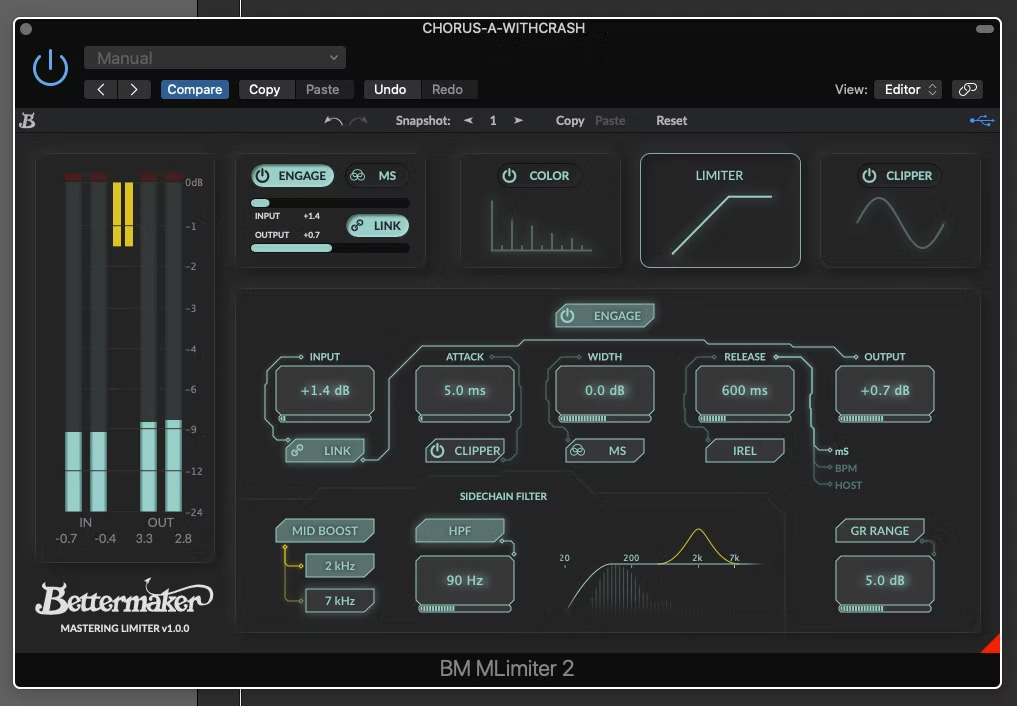Click the plugin redo curved arrow
This screenshot has width=1017, height=706.
pos(359,121)
